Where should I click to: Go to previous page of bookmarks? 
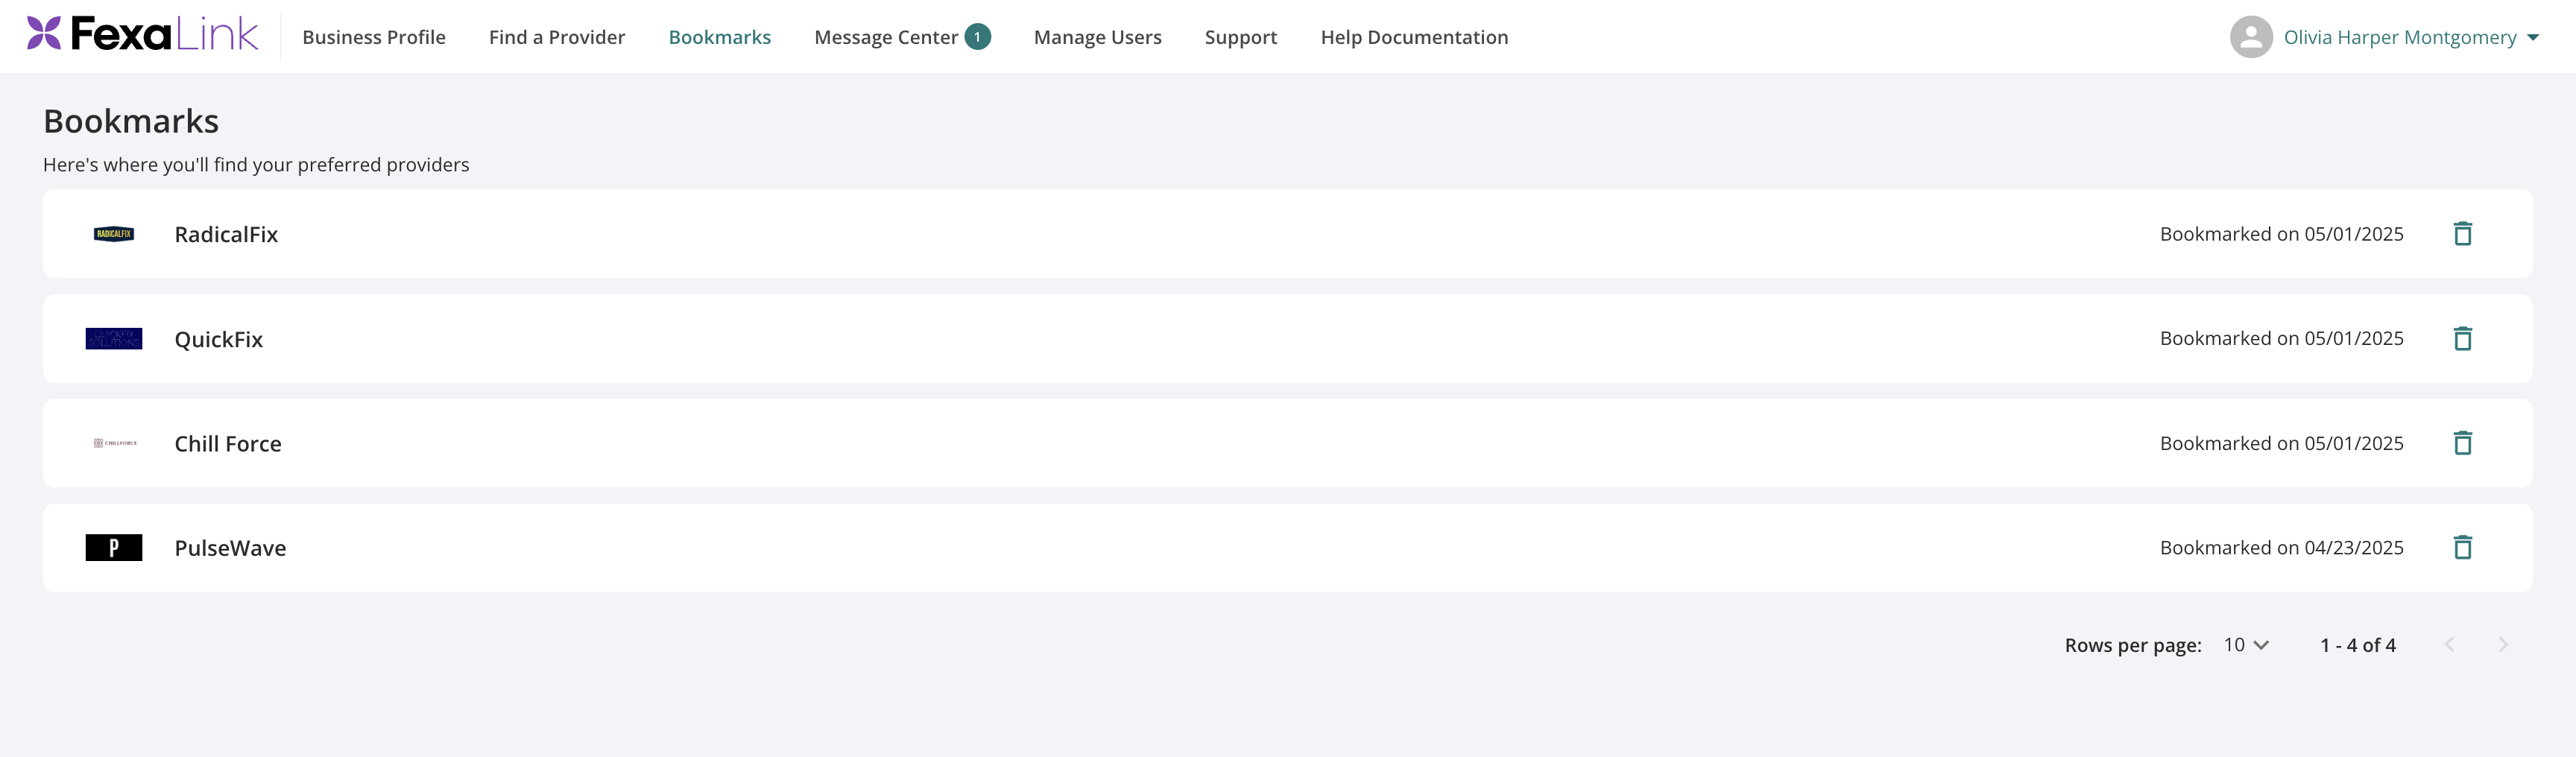2449,645
